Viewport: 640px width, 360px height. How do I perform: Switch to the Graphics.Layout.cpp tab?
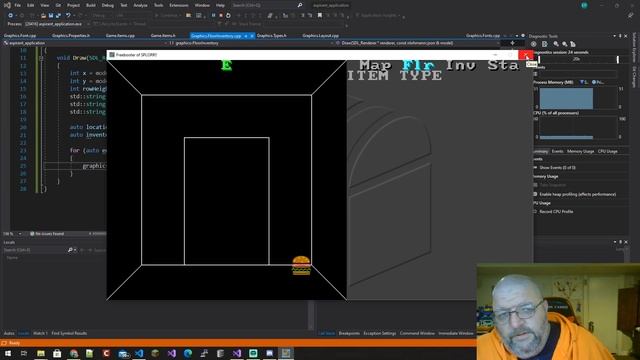(x=320, y=36)
